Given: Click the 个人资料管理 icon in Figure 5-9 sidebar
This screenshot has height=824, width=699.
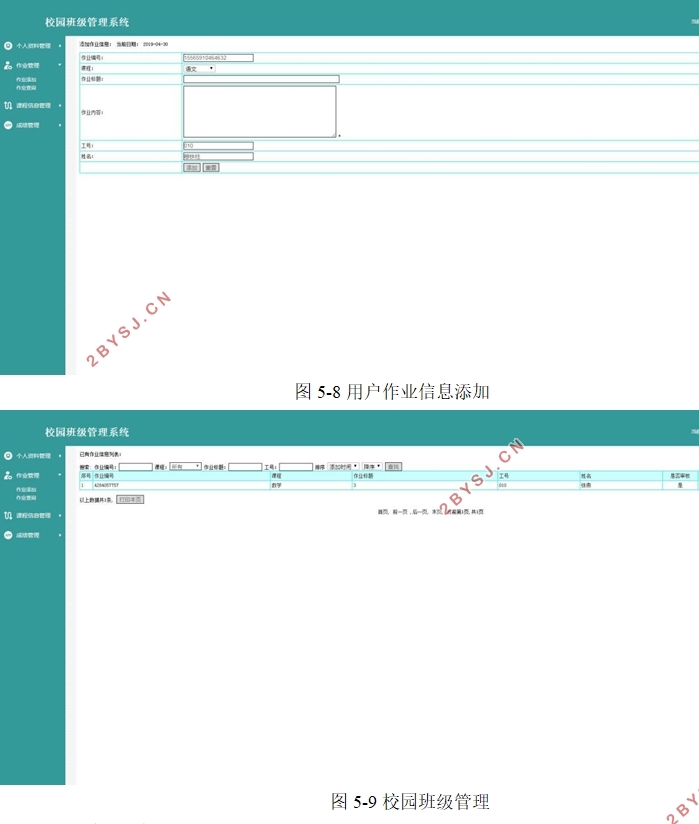Looking at the screenshot, I should pos(8,456).
